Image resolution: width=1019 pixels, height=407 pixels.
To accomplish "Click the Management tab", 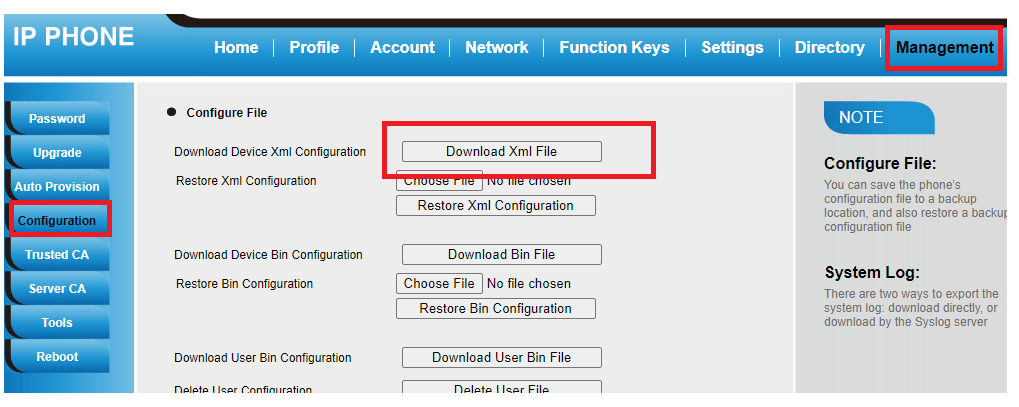I will coord(944,47).
